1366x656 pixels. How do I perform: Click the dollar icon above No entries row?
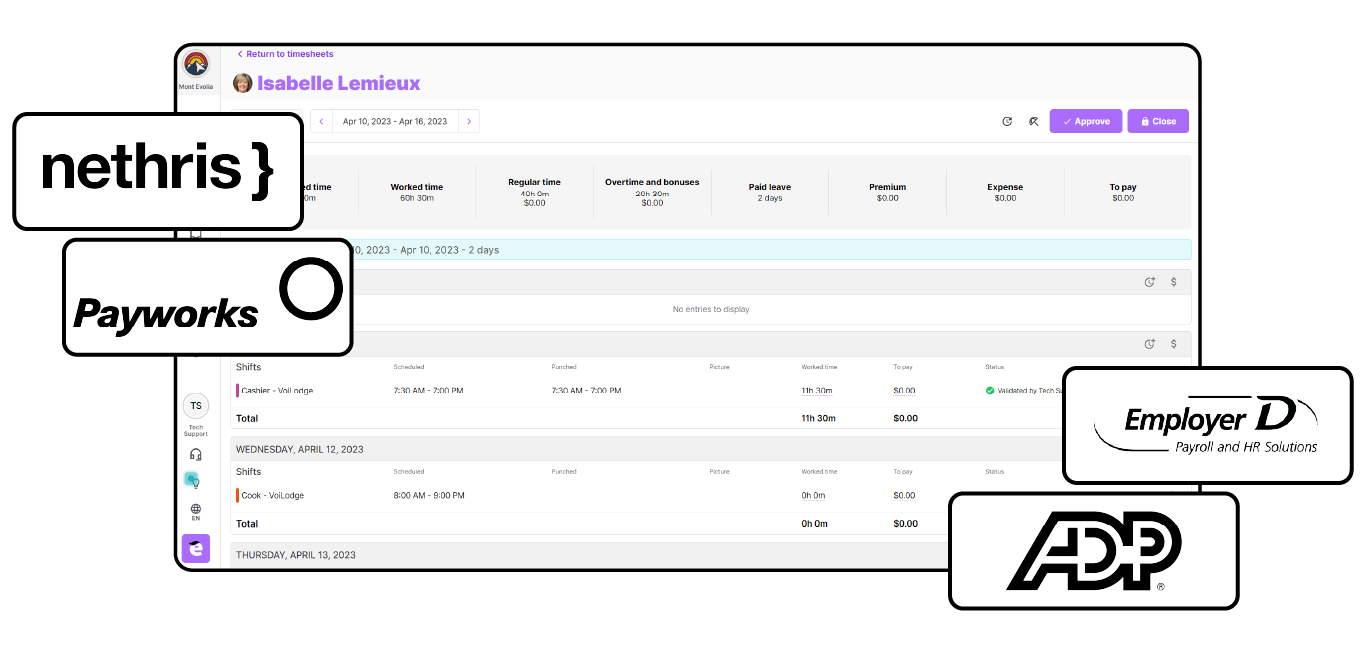(x=1174, y=282)
